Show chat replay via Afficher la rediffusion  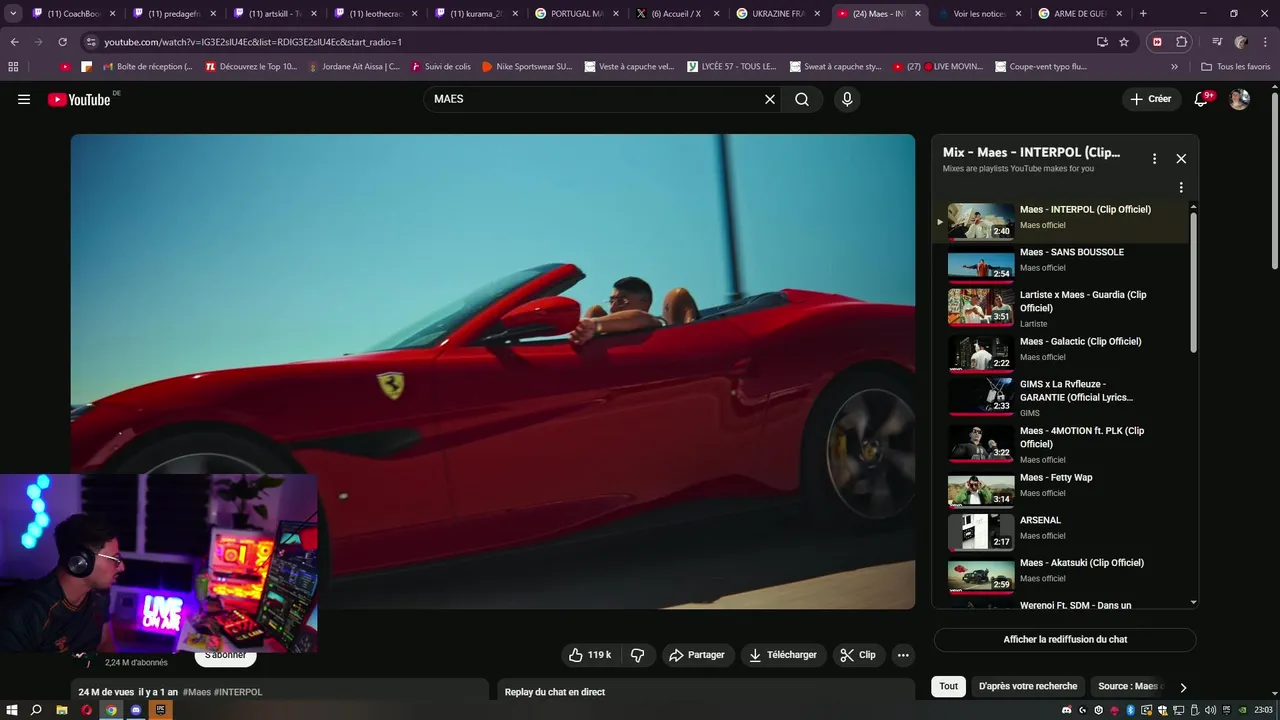click(x=1065, y=639)
